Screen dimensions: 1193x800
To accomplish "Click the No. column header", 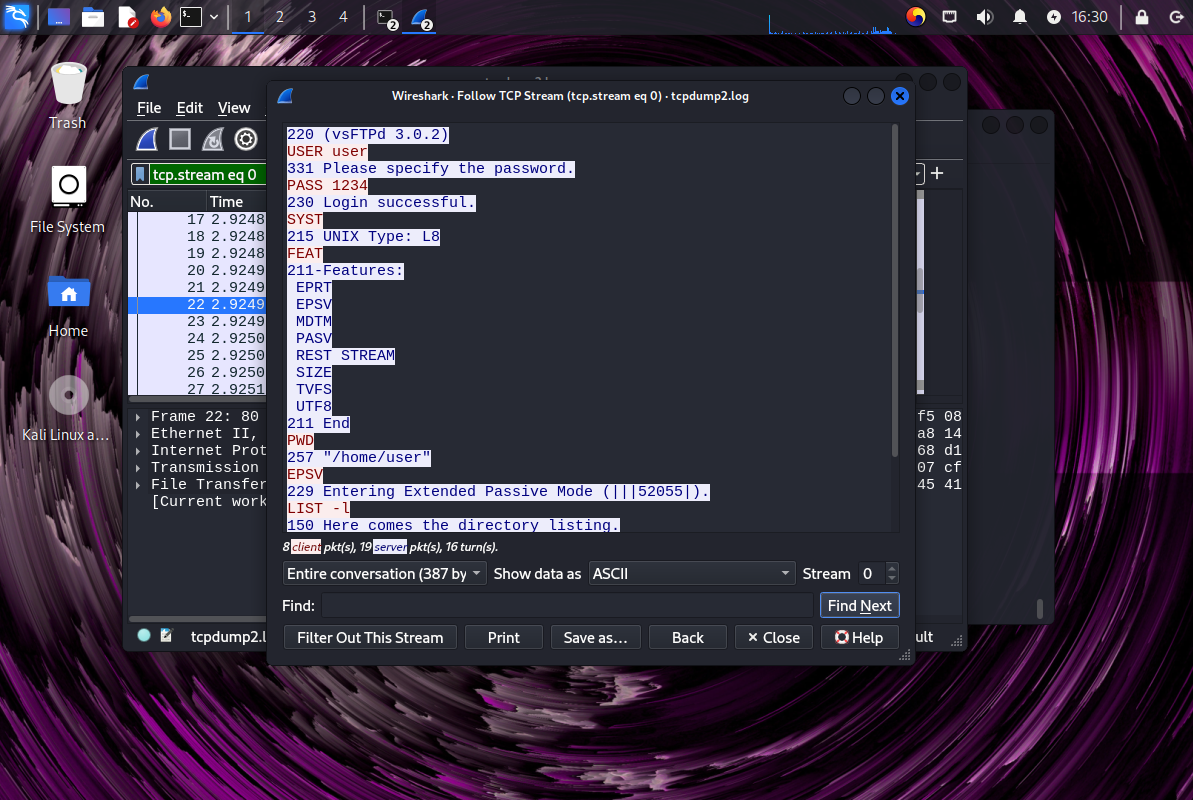I will click(x=167, y=202).
